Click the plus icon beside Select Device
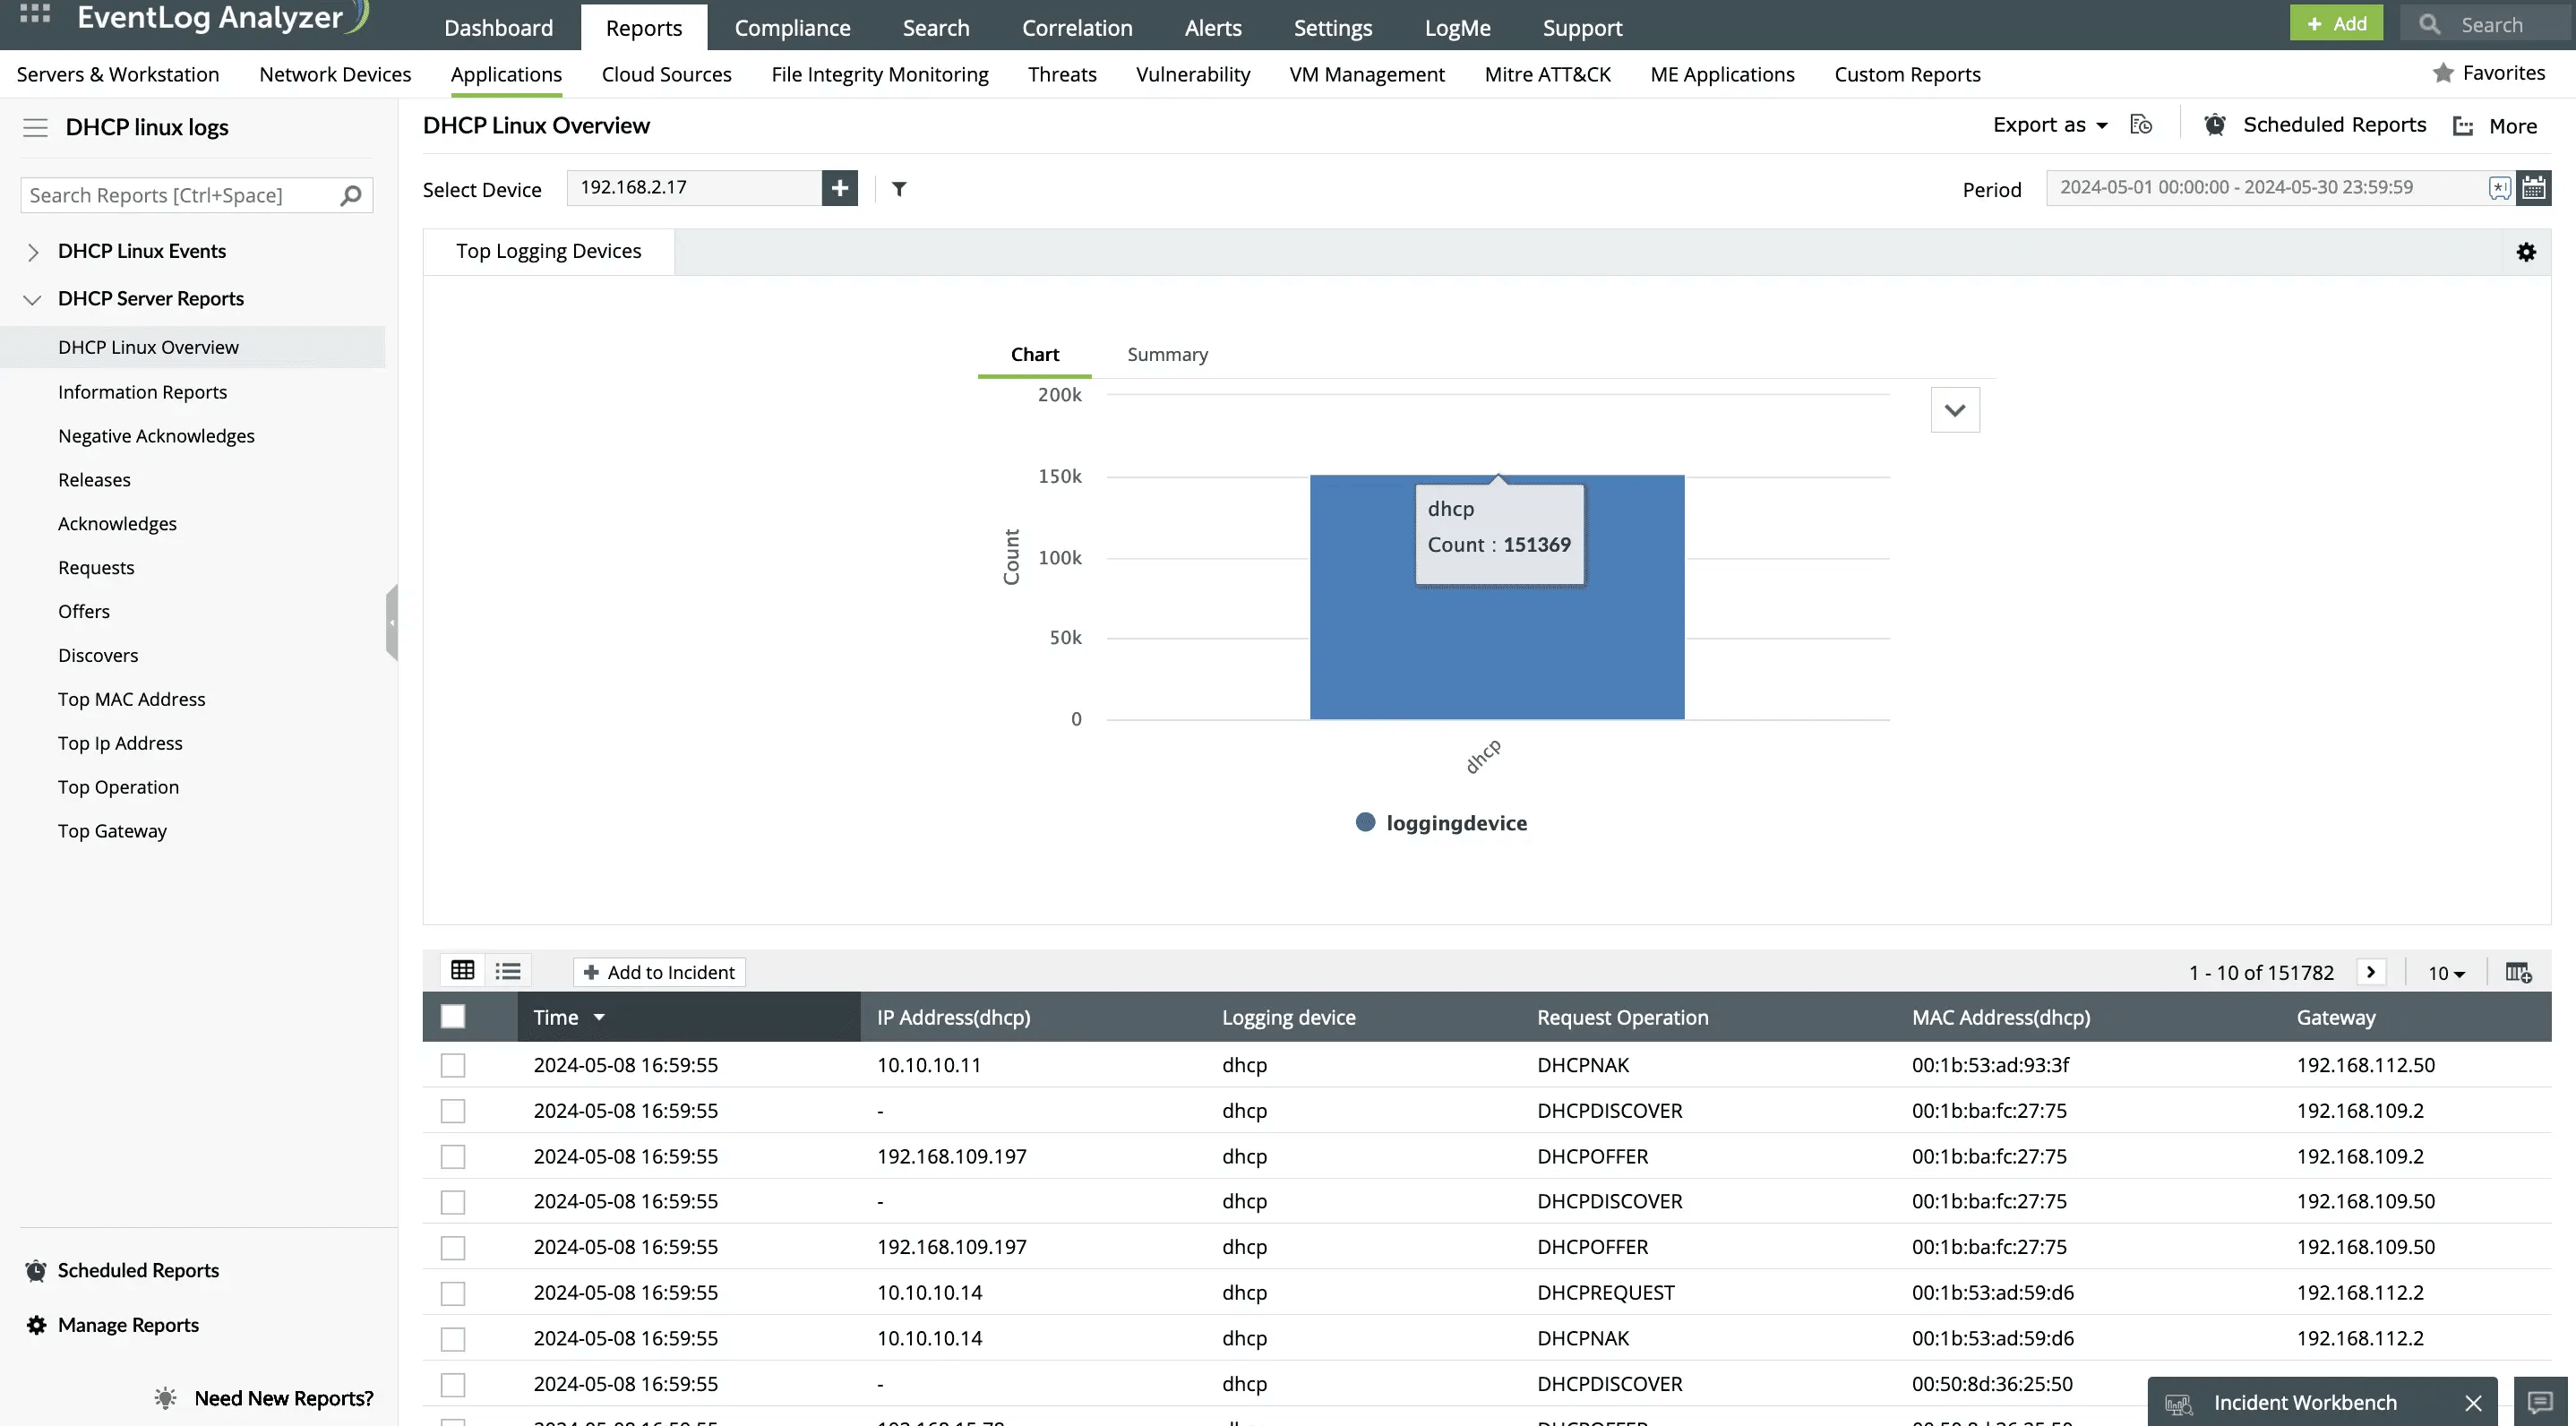This screenshot has width=2576, height=1426. pyautogui.click(x=839, y=188)
